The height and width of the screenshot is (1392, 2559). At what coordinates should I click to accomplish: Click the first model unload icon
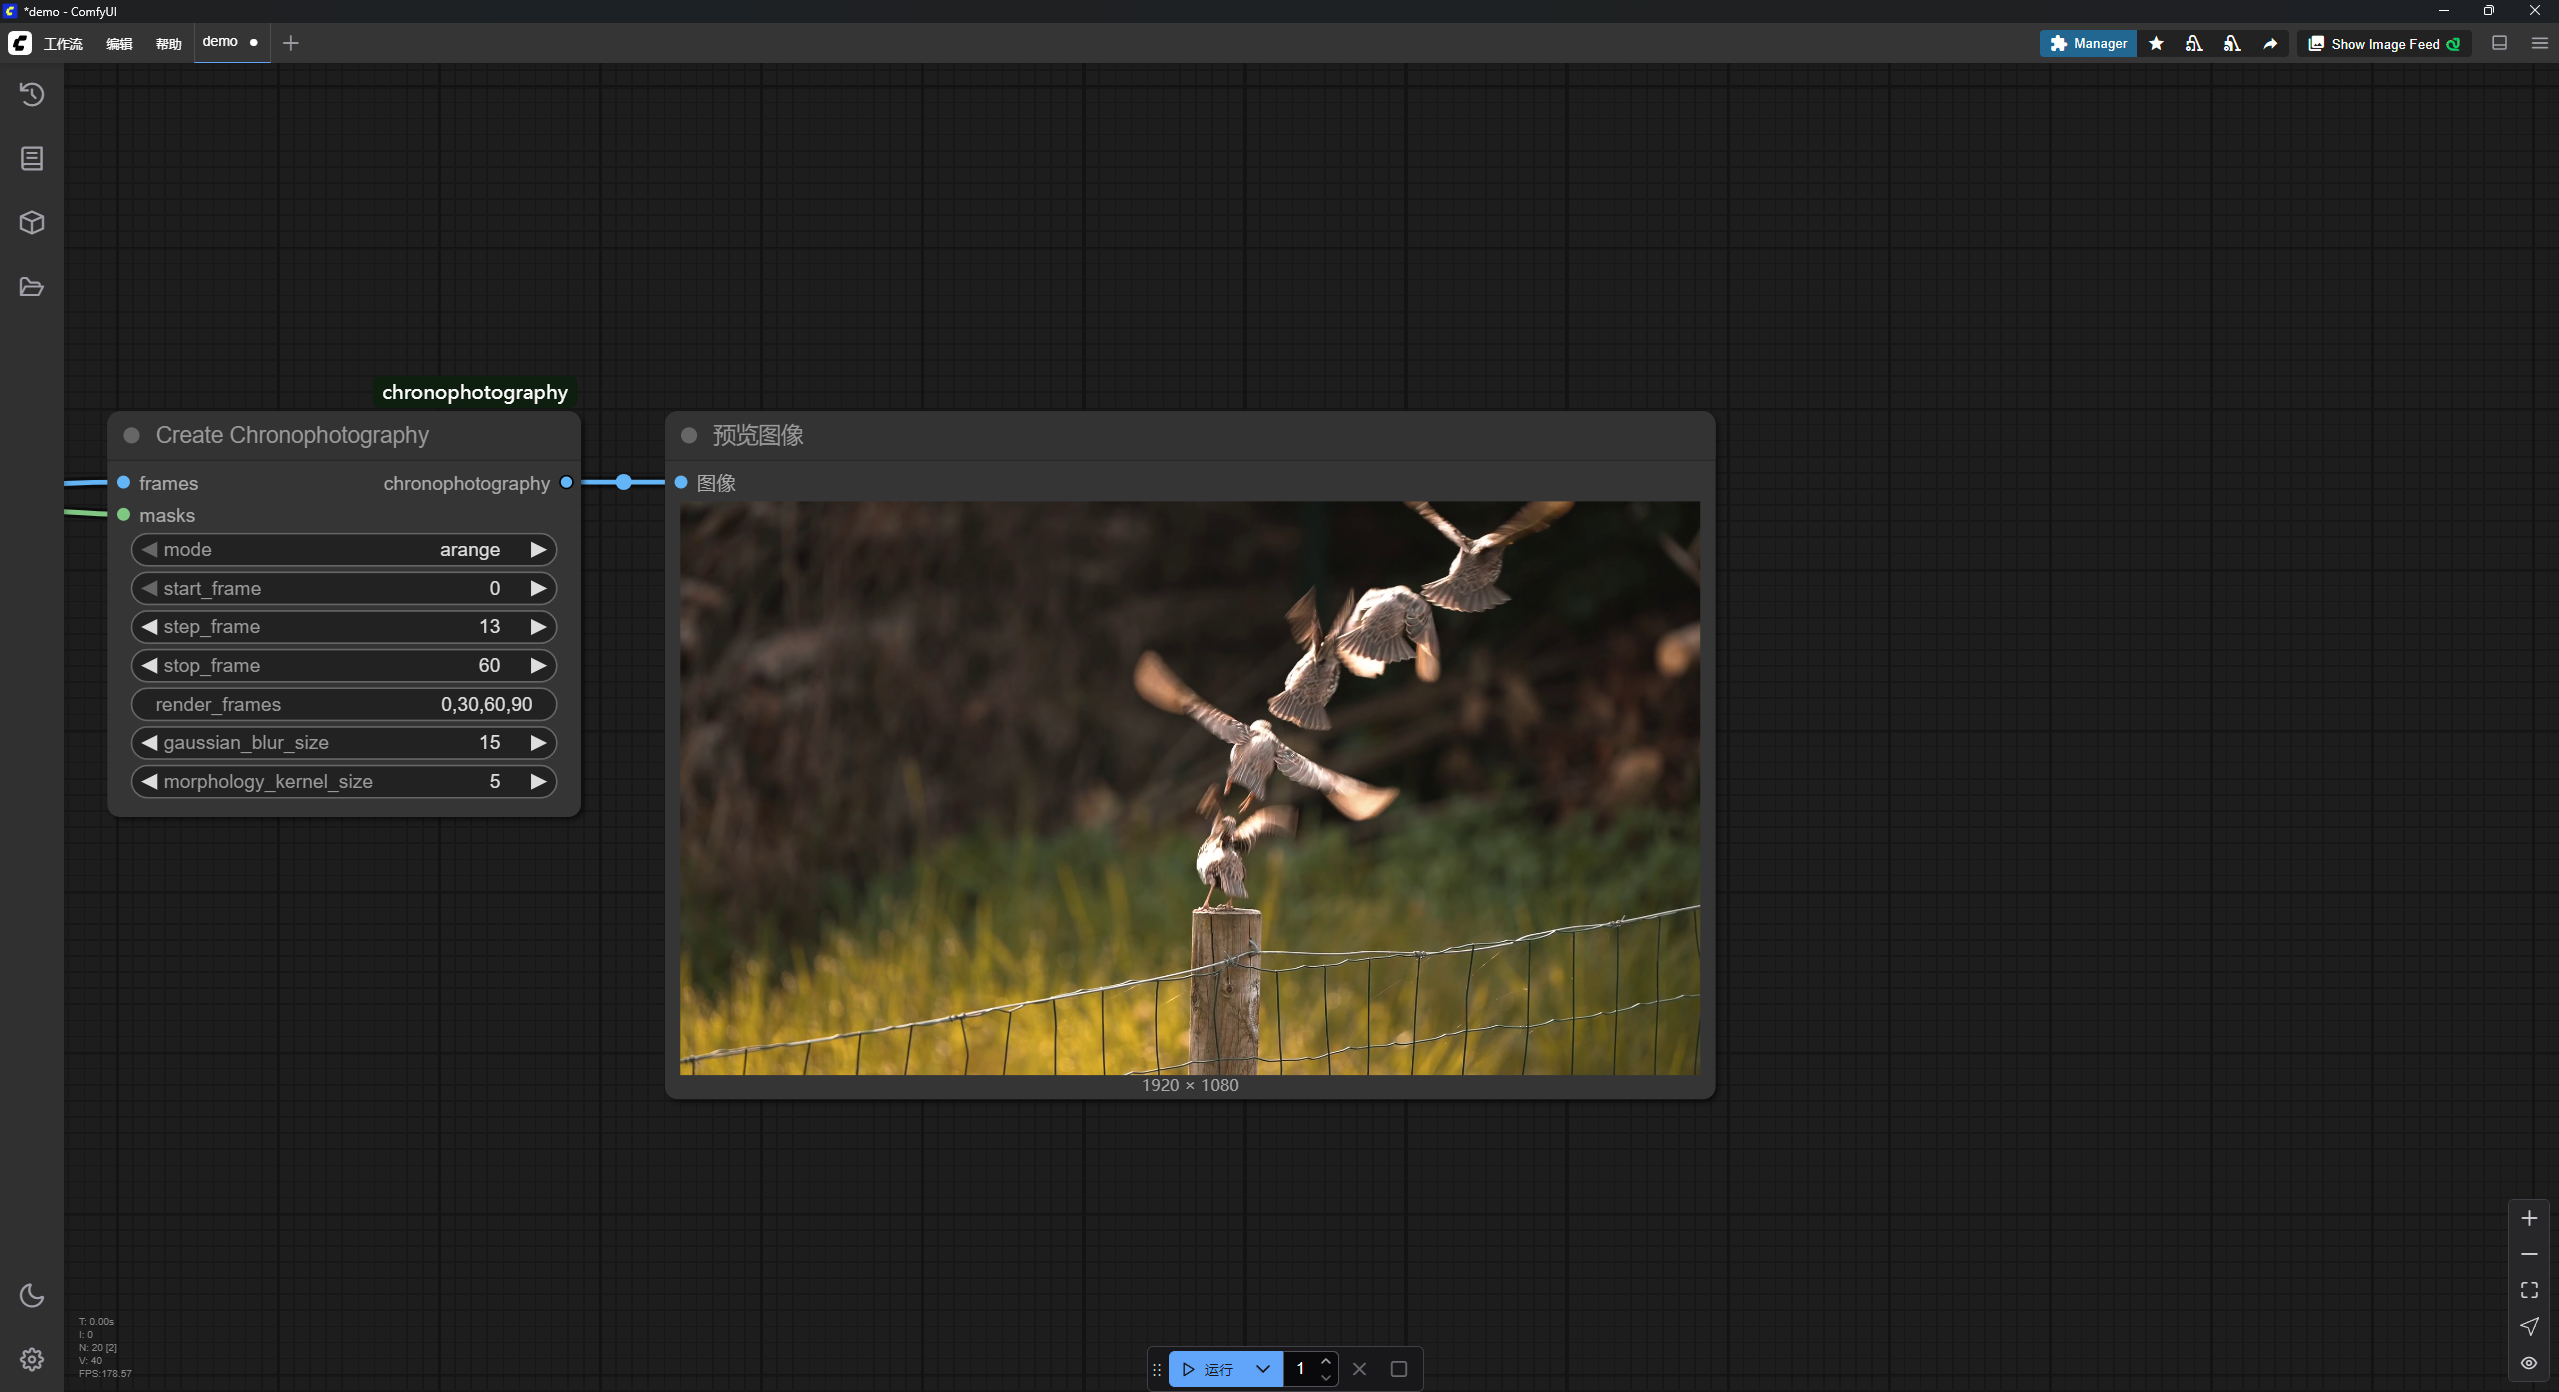(x=2194, y=44)
